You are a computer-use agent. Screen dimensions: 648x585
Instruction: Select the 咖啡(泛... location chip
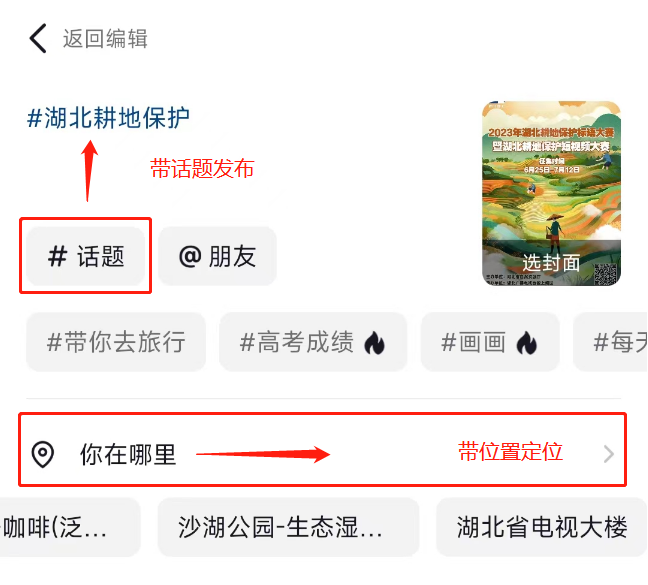(x=69, y=527)
